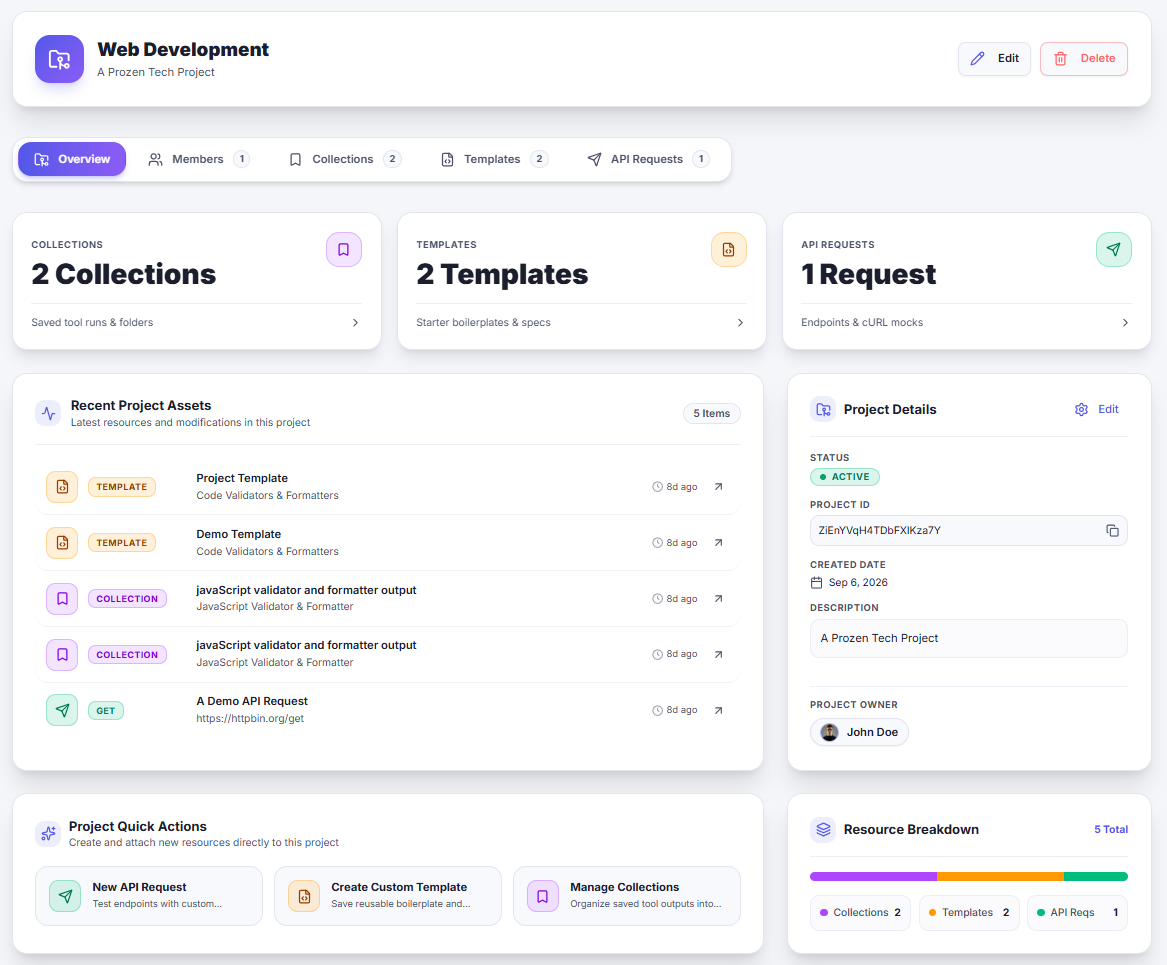The width and height of the screenshot is (1167, 965).
Task: Click the Web Development project folder icon
Action: pyautogui.click(x=59, y=59)
